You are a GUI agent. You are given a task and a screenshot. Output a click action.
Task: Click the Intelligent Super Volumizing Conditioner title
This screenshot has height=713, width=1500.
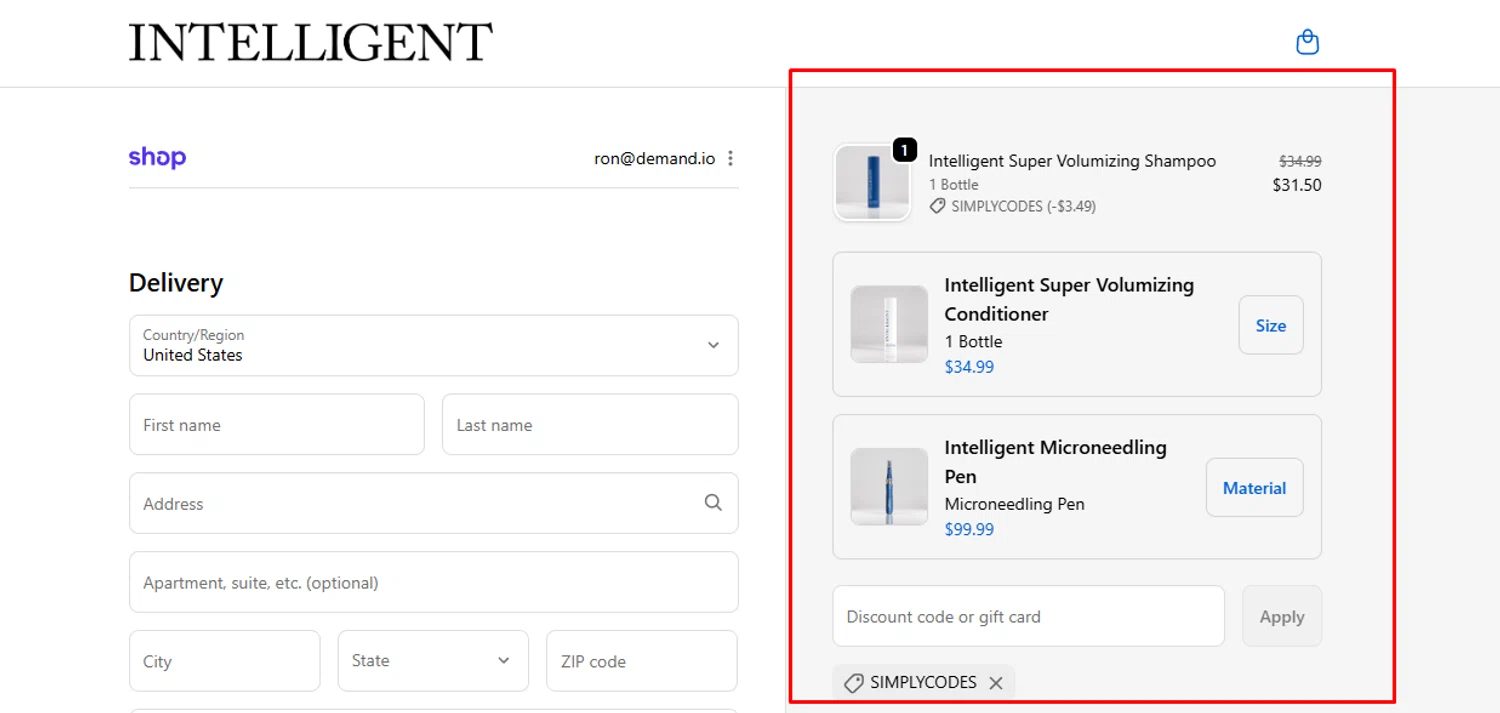pyautogui.click(x=1069, y=299)
